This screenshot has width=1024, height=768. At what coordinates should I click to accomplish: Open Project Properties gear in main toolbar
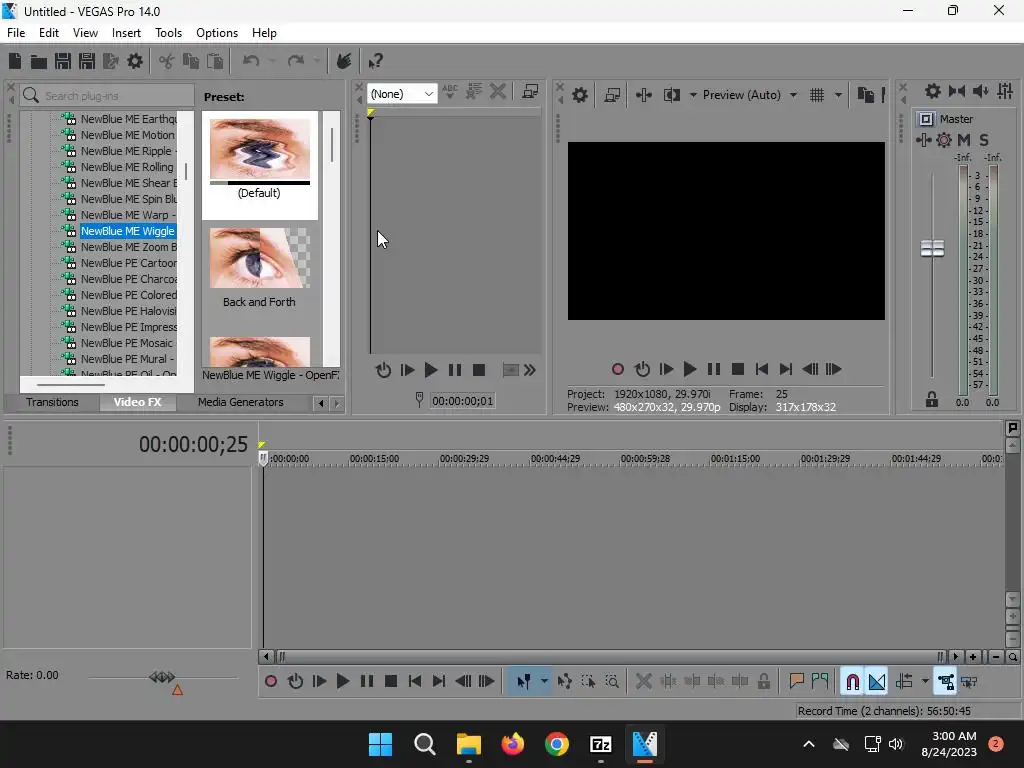pos(135,61)
